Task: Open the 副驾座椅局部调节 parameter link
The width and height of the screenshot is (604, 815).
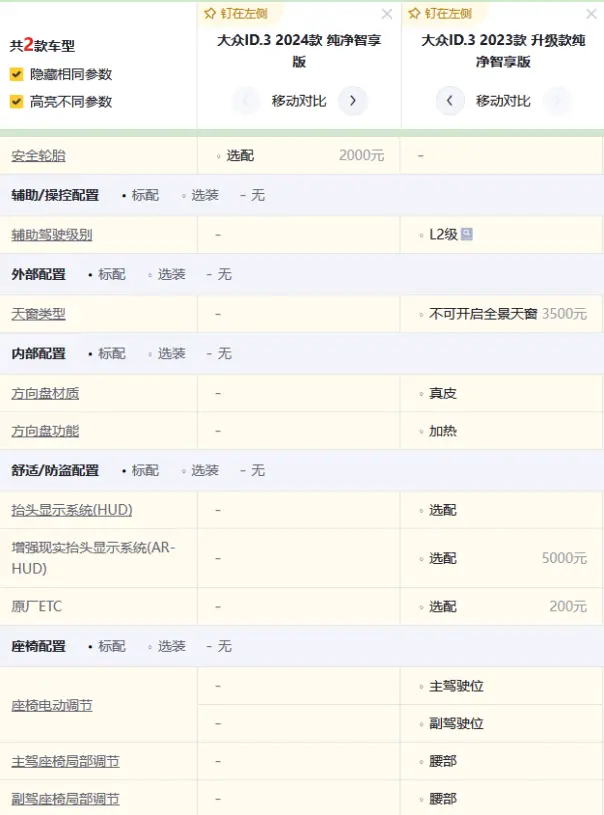Action: [x=65, y=799]
